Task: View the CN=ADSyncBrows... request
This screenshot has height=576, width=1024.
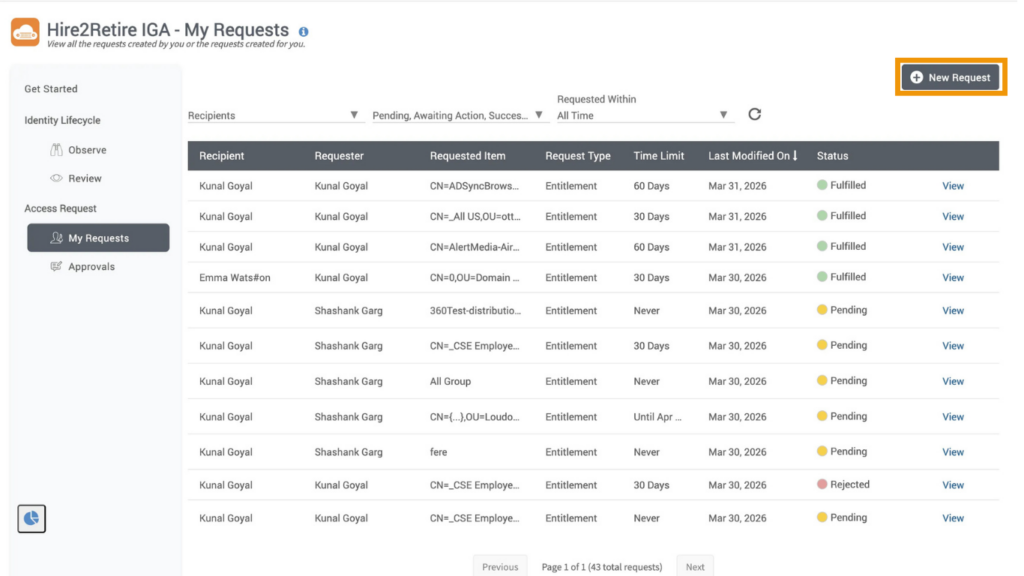Action: click(953, 186)
